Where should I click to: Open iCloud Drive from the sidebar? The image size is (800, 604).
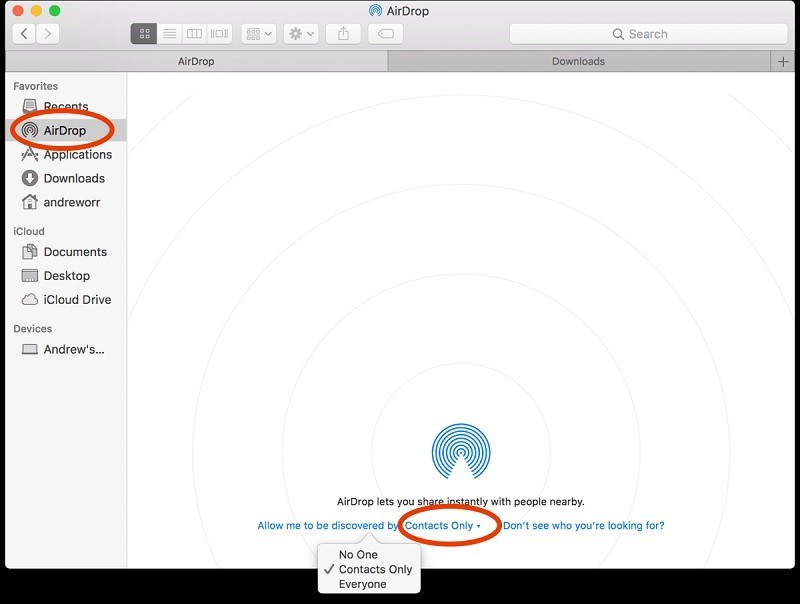click(70, 299)
